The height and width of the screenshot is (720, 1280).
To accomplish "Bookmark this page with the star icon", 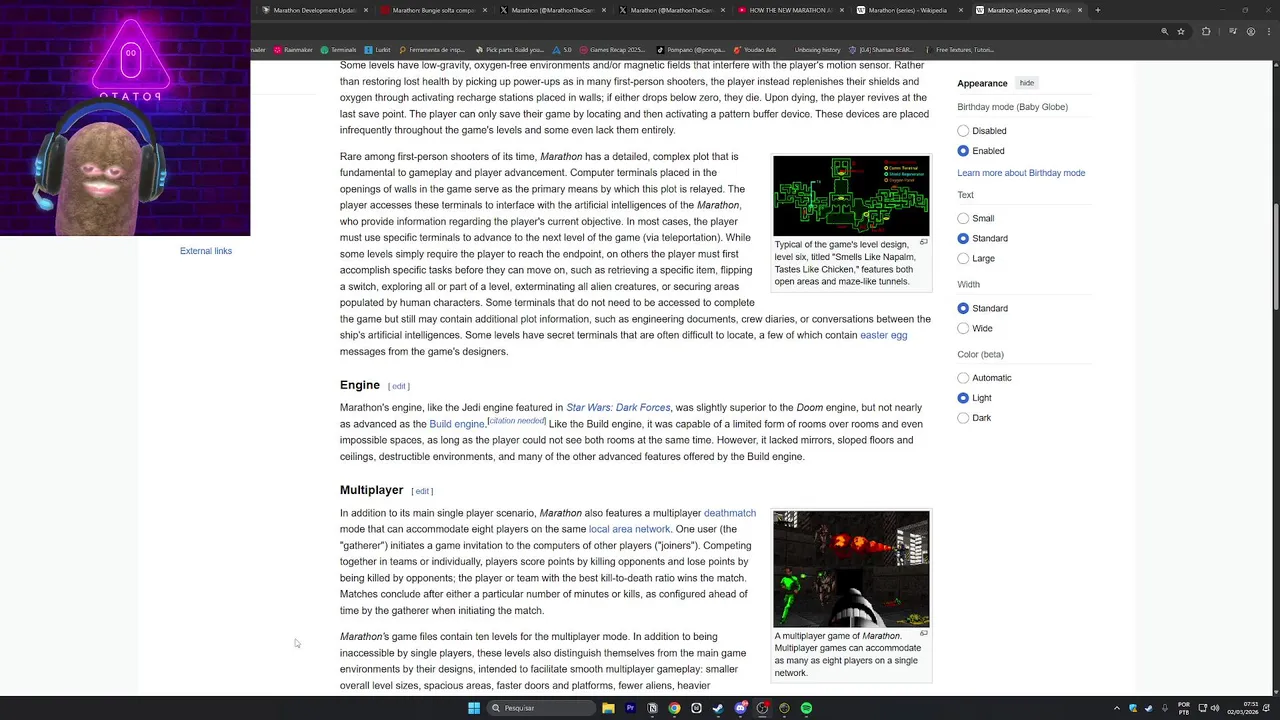I will pyautogui.click(x=1181, y=31).
